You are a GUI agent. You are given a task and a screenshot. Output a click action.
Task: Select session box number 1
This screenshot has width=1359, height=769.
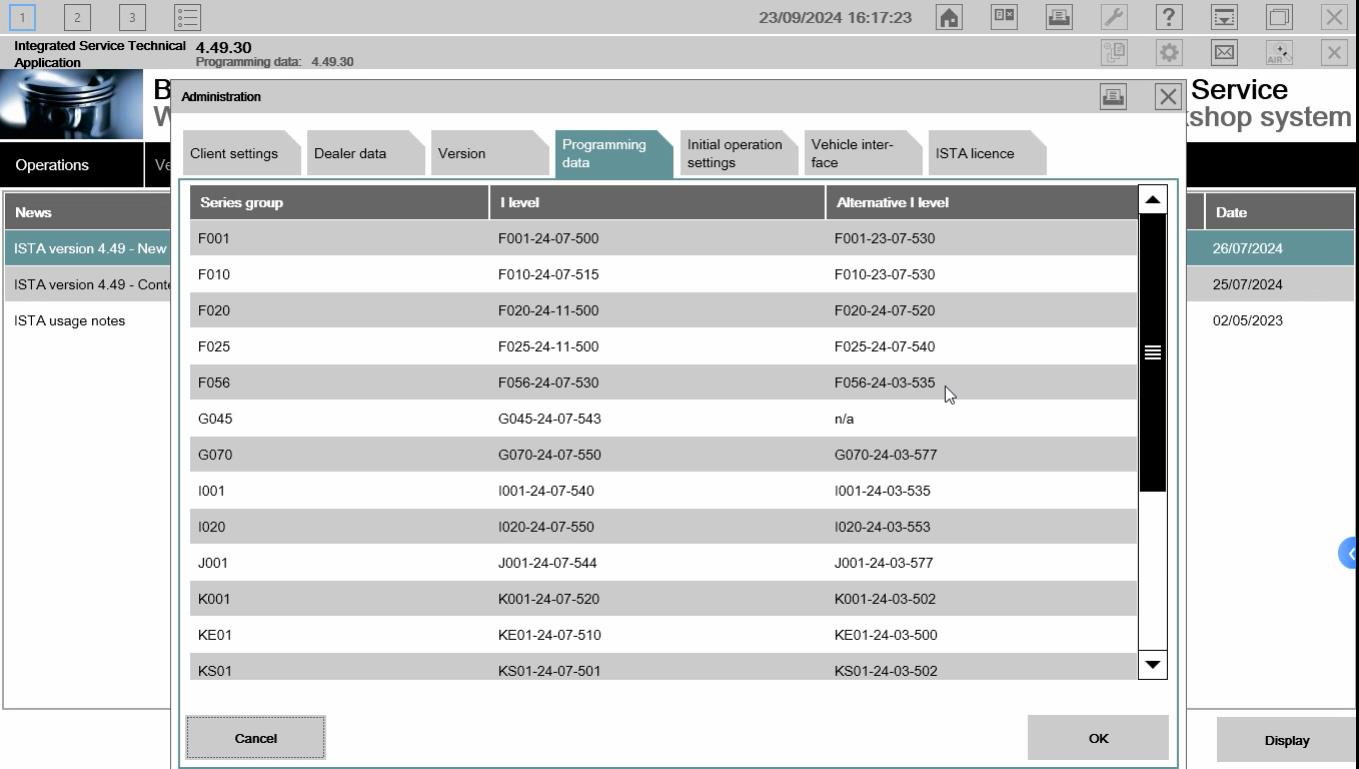23,16
